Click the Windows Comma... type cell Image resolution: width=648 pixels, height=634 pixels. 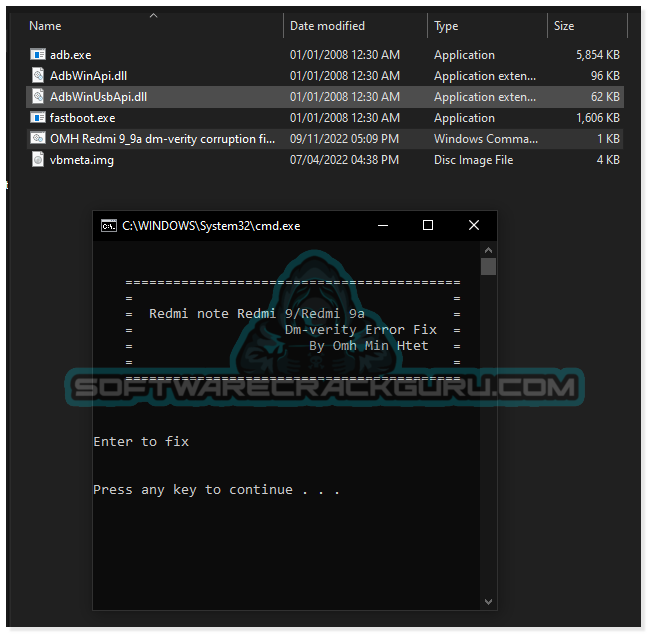click(x=486, y=139)
